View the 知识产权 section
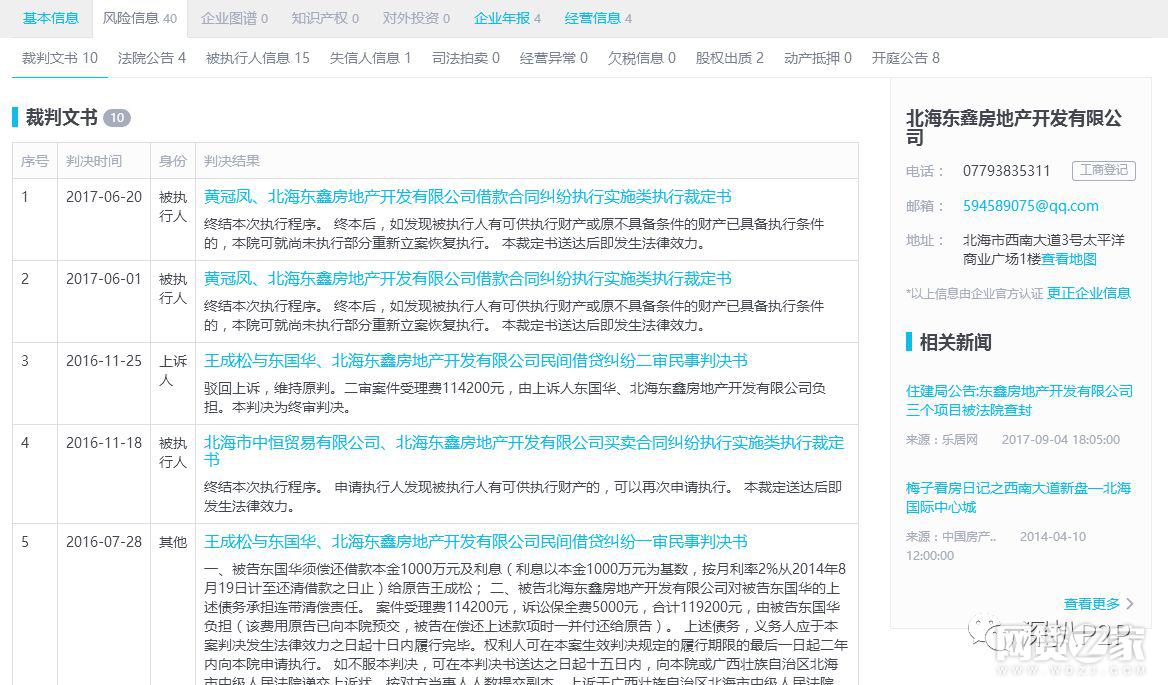This screenshot has width=1168, height=685. click(319, 17)
